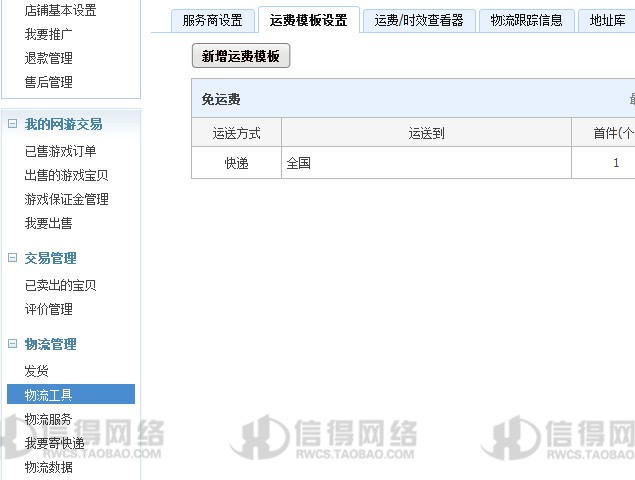Image resolution: width=635 pixels, height=480 pixels.
Task: Open 店铺基本设置 in the sidebar
Action: 60,10
